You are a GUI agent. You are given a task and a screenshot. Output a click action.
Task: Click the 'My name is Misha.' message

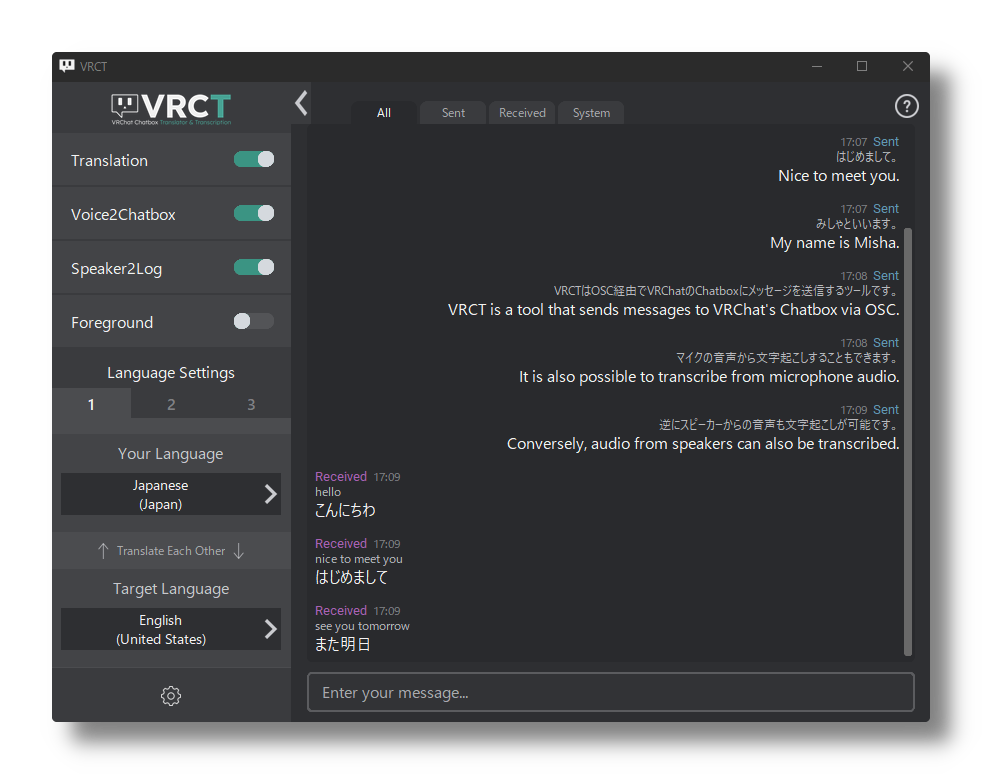[835, 243]
